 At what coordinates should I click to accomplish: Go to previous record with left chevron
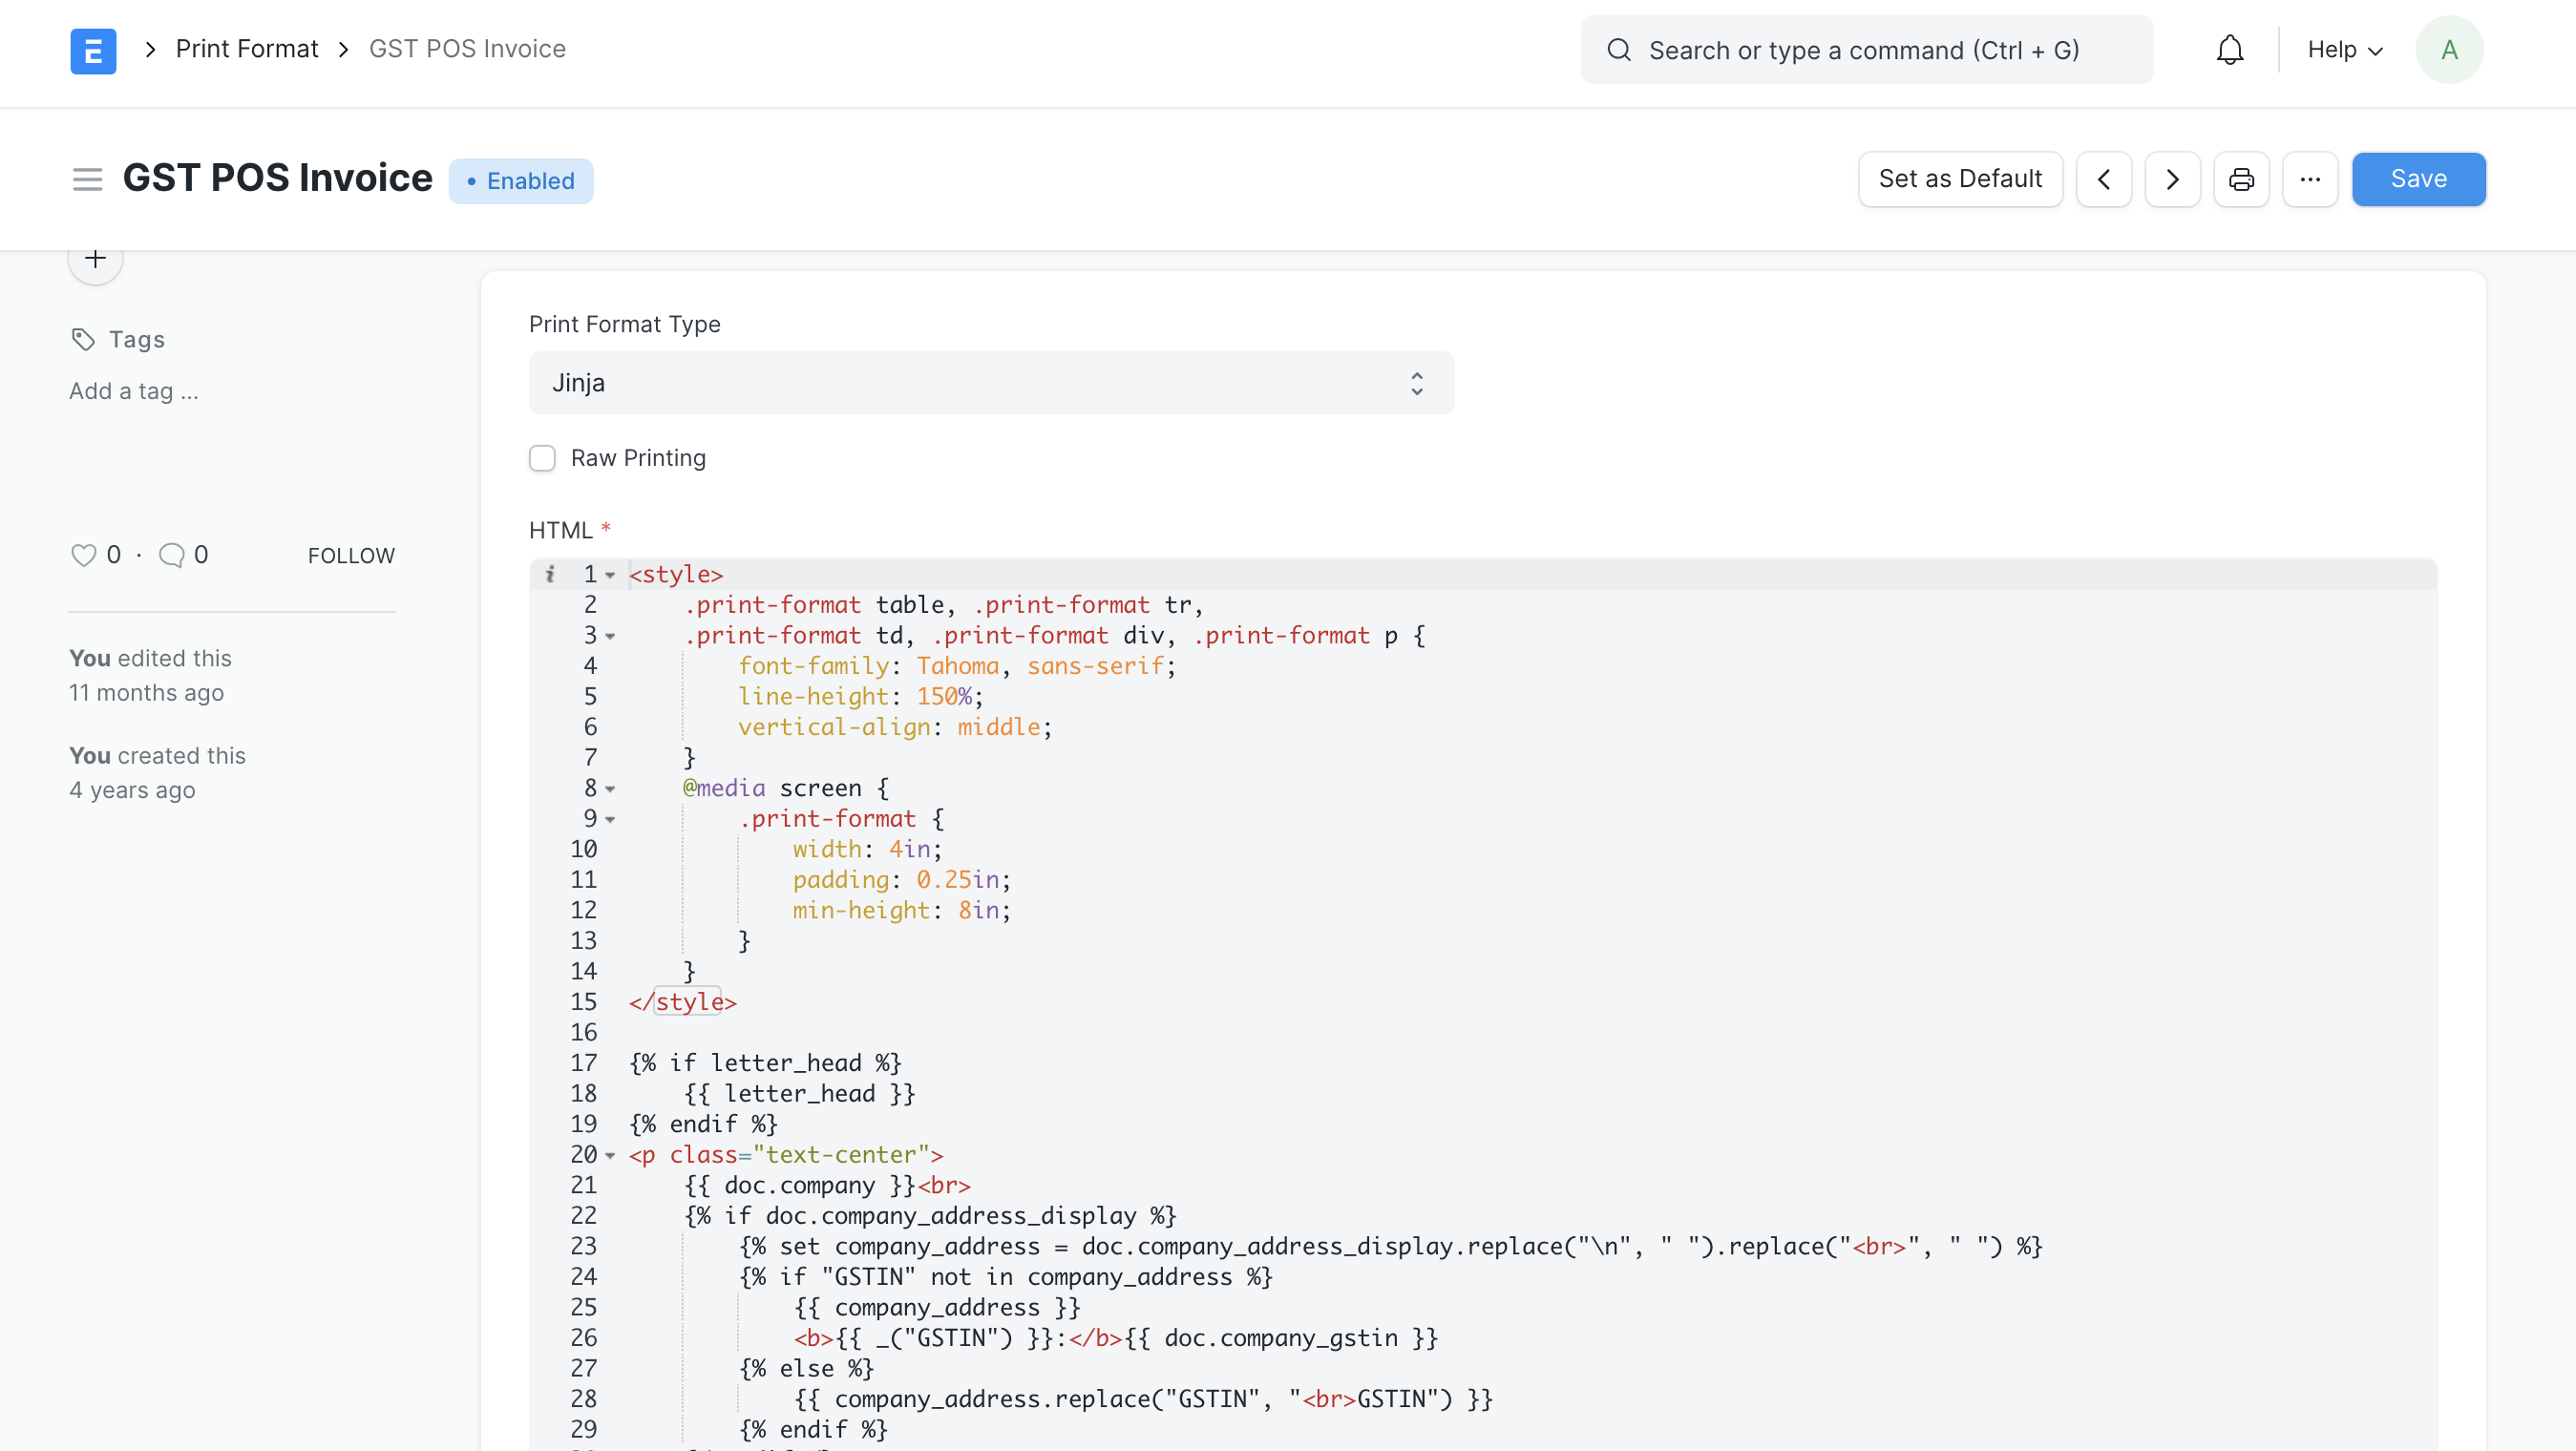(2104, 179)
